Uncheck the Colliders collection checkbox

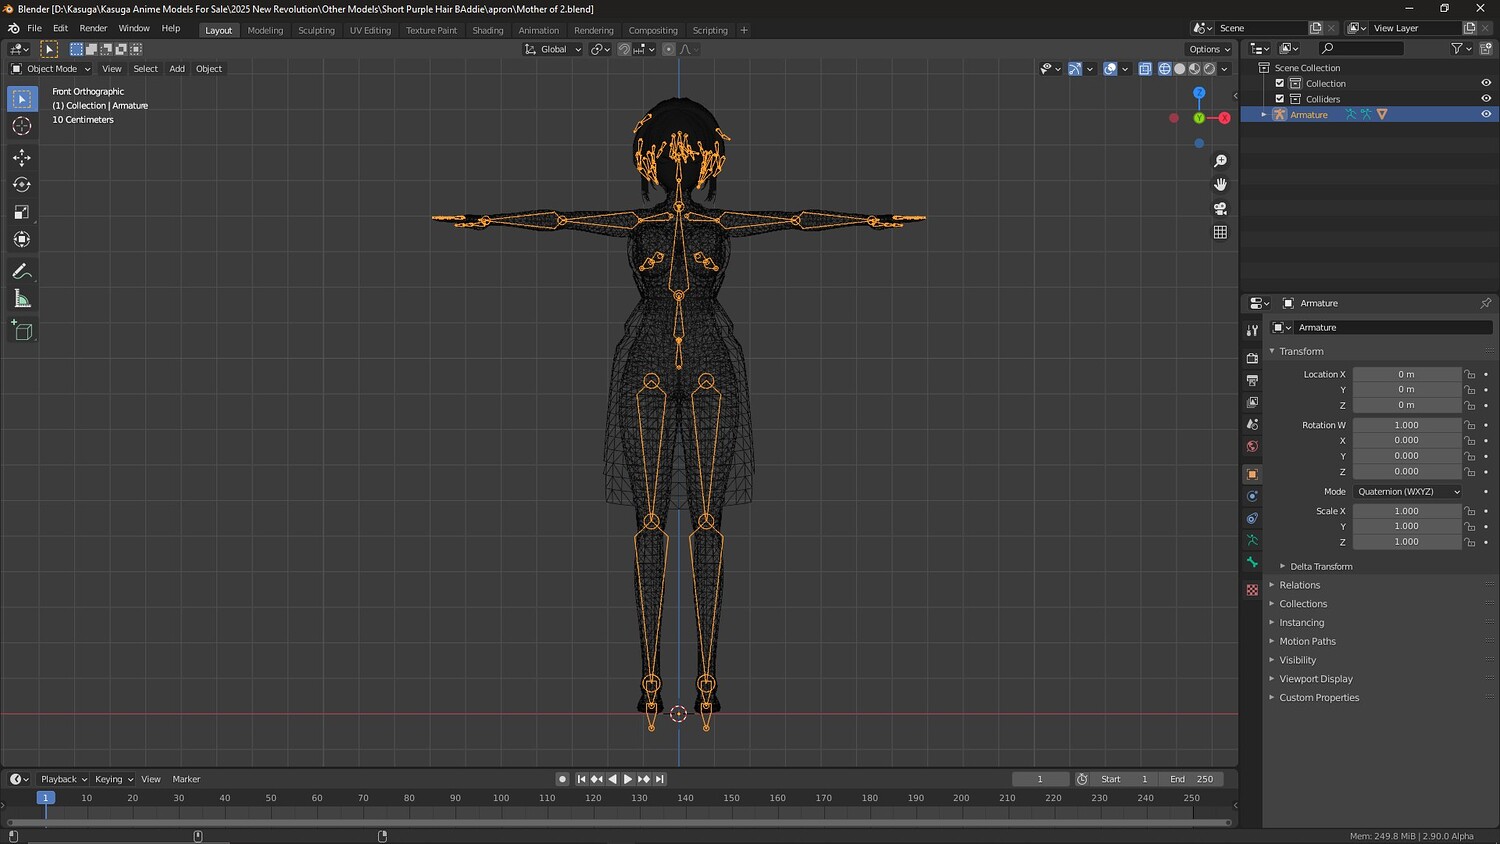coord(1280,99)
